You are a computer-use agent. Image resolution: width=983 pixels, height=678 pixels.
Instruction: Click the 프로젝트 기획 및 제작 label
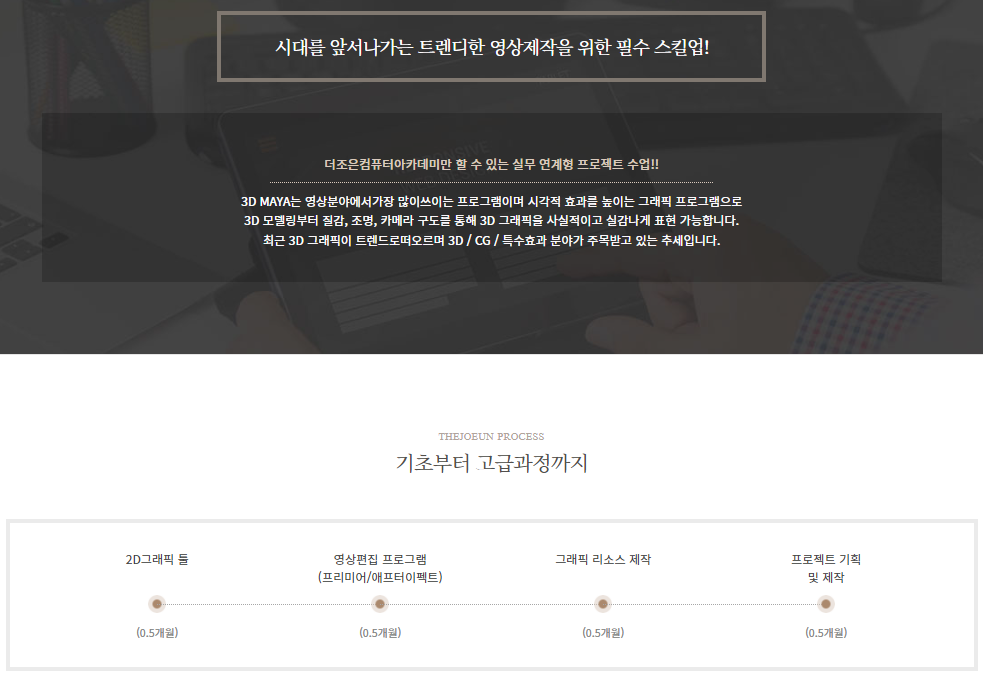(826, 568)
